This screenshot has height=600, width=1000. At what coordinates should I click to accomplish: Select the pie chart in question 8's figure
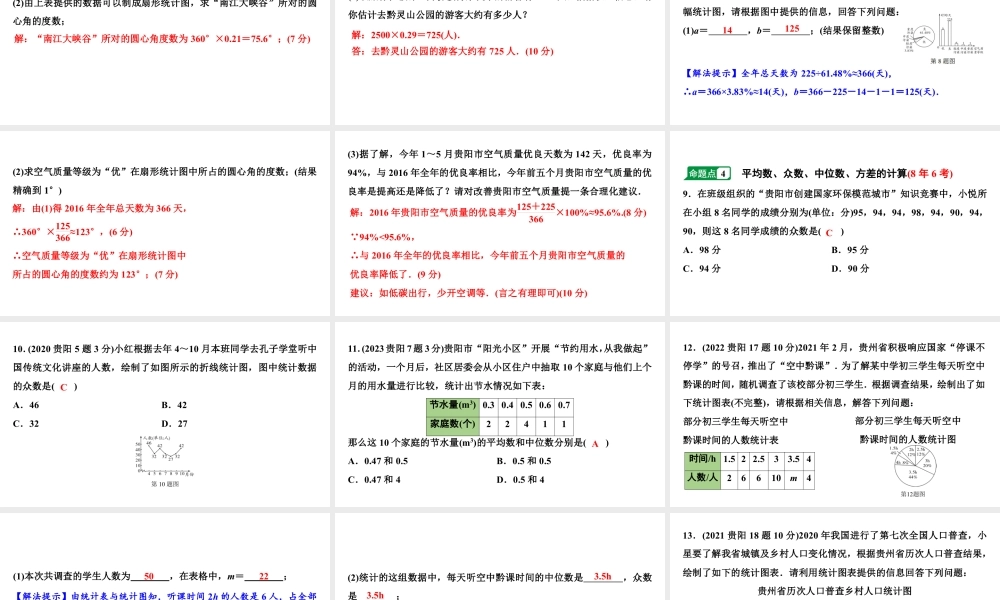(924, 36)
